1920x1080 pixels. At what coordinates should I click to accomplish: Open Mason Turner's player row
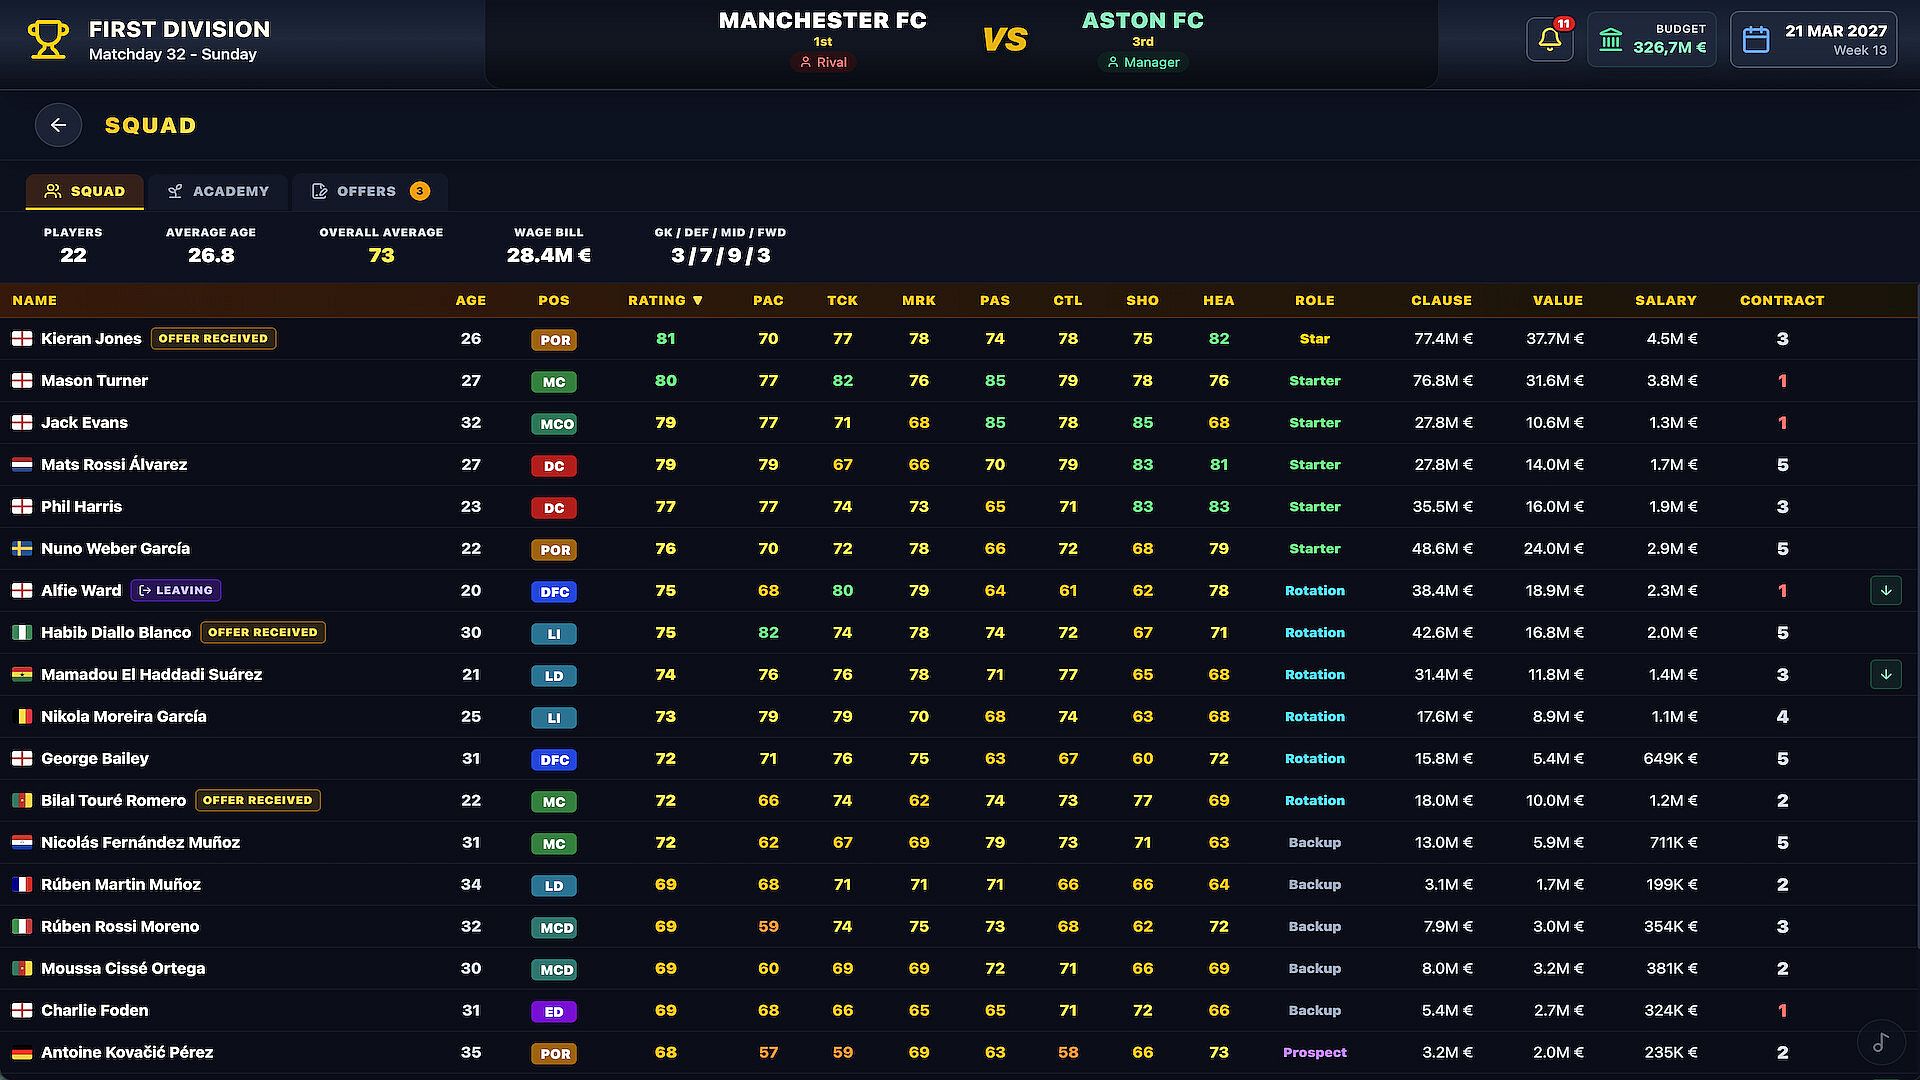[x=958, y=381]
